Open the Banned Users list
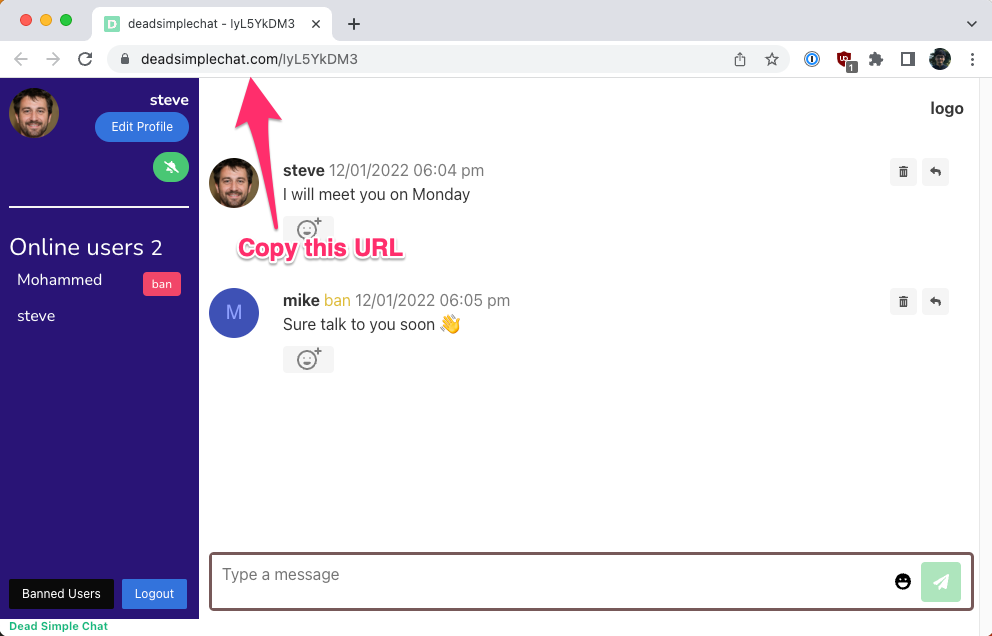 click(x=61, y=594)
